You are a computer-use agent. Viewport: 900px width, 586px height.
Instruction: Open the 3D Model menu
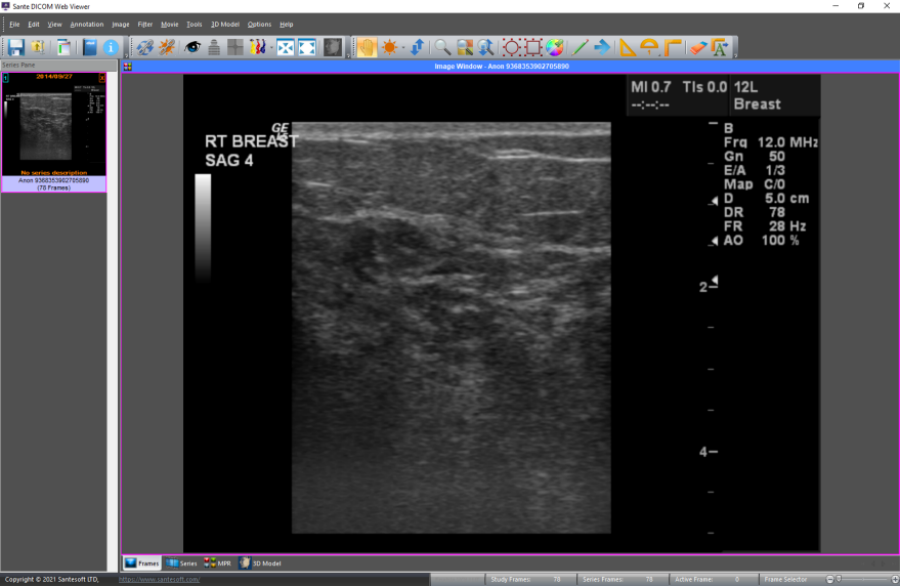coord(225,24)
